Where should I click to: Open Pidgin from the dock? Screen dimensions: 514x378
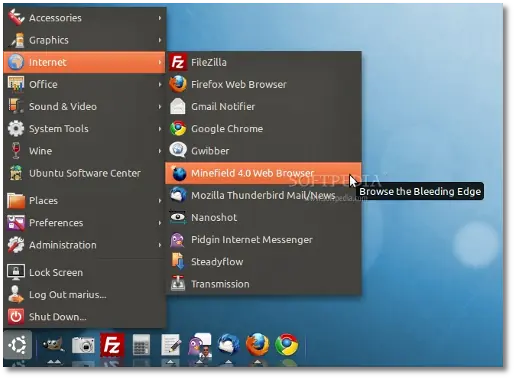199,345
